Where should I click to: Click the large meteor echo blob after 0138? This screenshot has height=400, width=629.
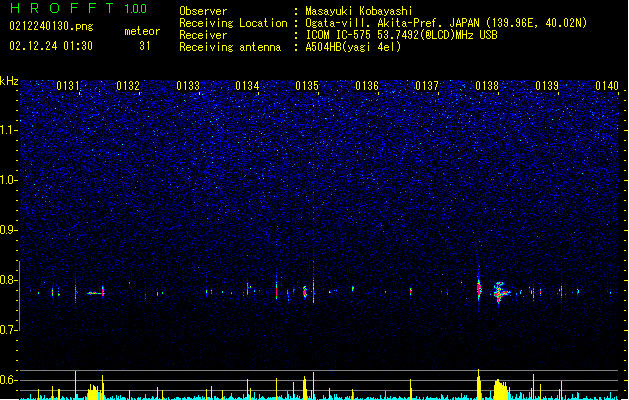500,293
